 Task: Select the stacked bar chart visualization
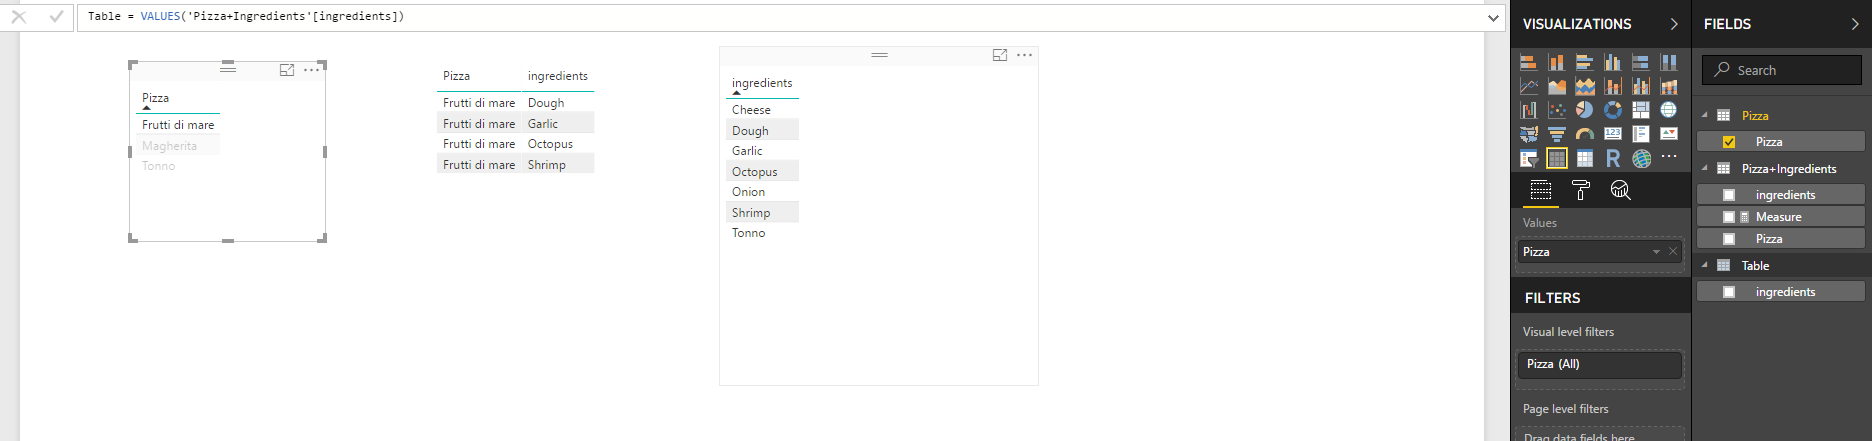(x=1529, y=62)
